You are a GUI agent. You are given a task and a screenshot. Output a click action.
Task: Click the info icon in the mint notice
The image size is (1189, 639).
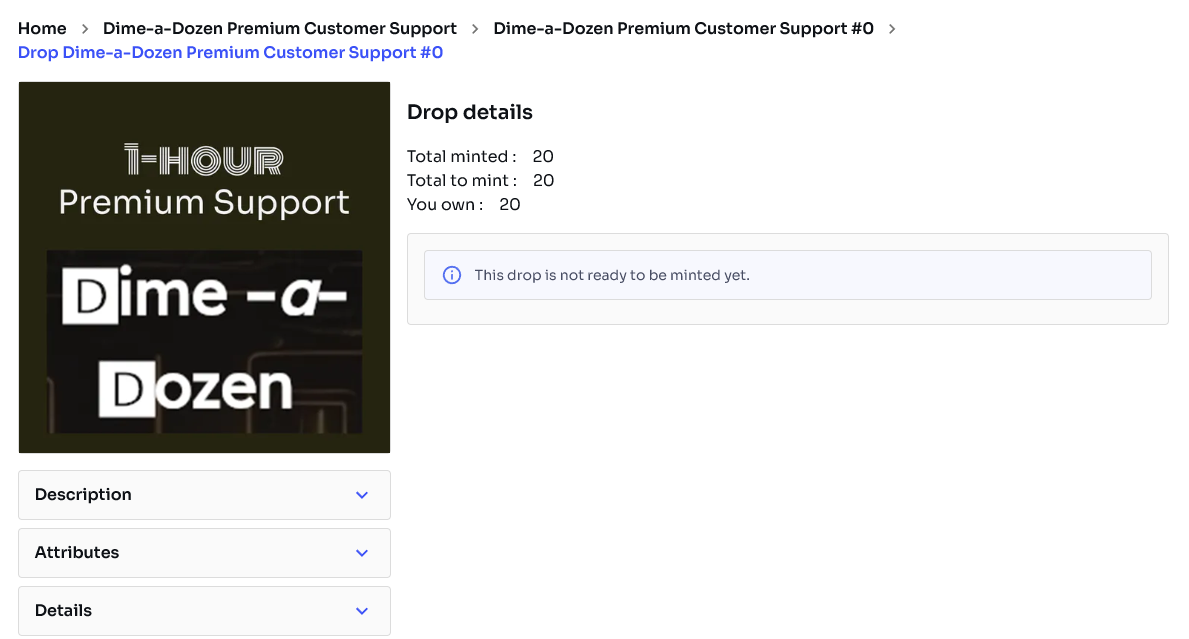pos(452,275)
